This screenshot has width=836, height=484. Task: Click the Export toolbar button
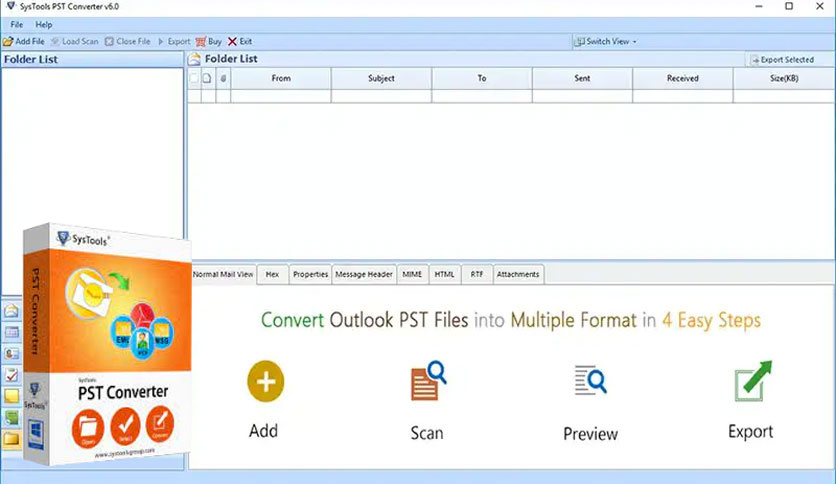pyautogui.click(x=174, y=41)
